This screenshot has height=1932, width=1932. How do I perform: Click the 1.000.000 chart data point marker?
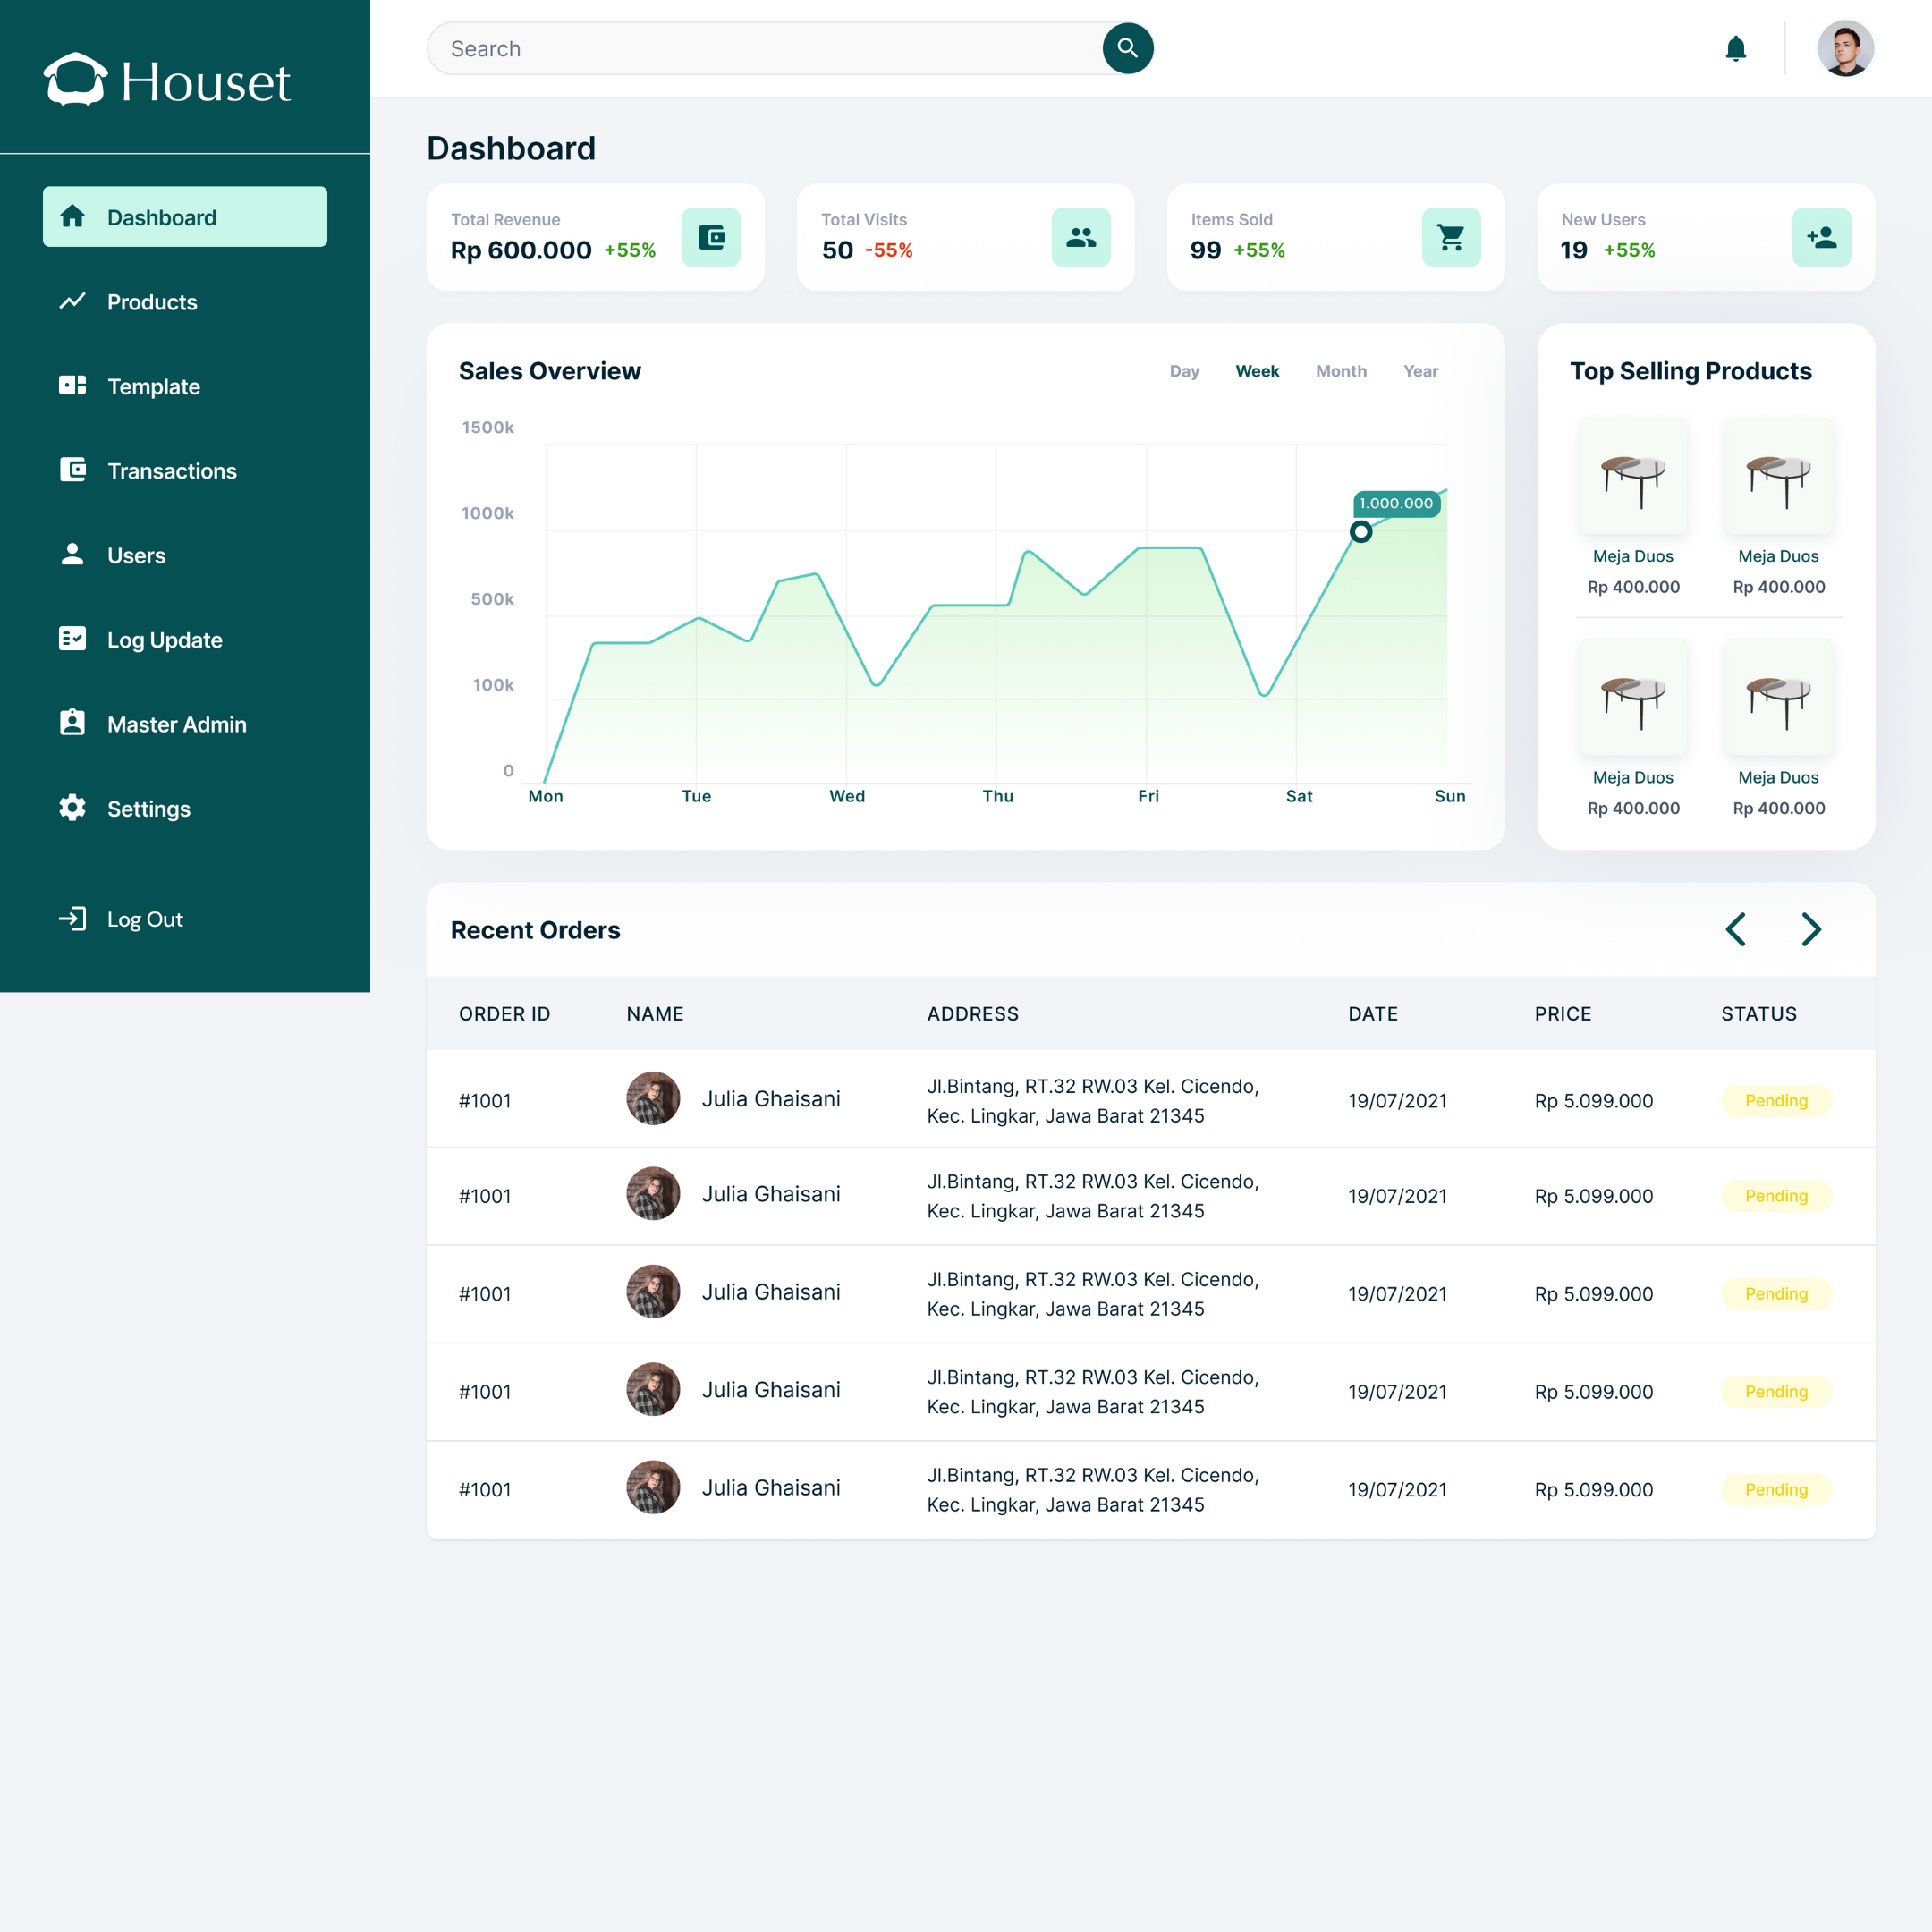tap(1361, 532)
